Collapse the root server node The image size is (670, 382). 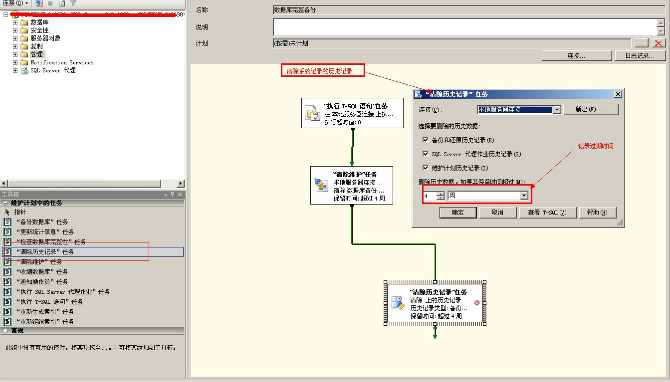(x=6, y=15)
